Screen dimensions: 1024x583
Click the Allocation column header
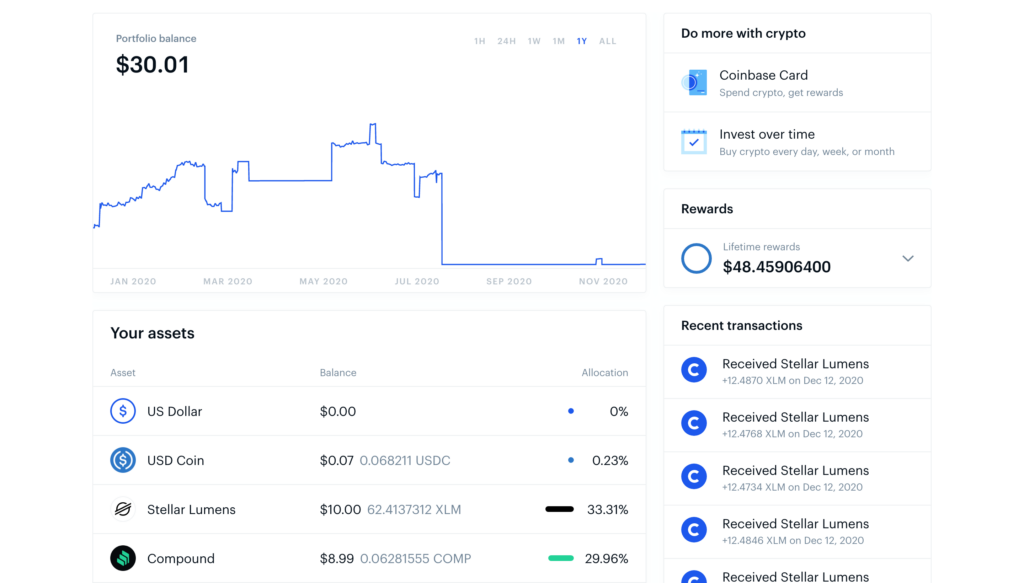605,373
